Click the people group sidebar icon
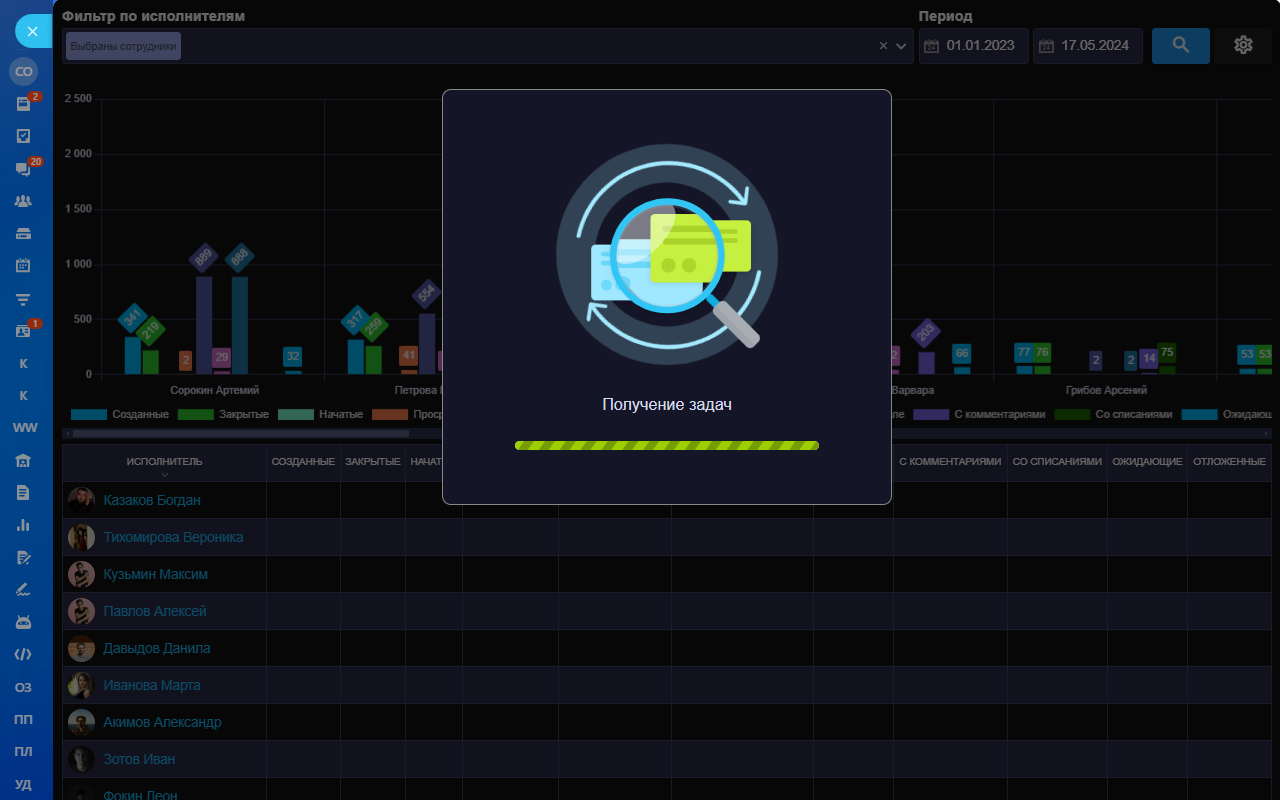 [23, 201]
